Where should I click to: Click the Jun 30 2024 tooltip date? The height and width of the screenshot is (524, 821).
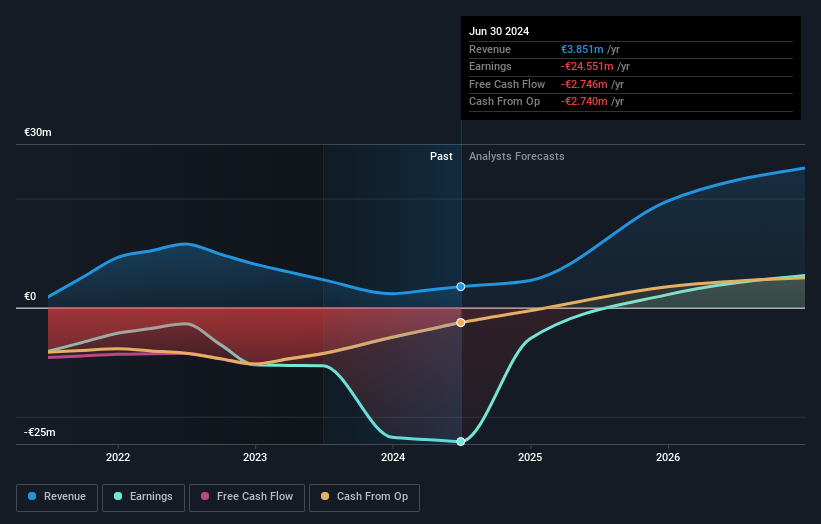coord(499,31)
